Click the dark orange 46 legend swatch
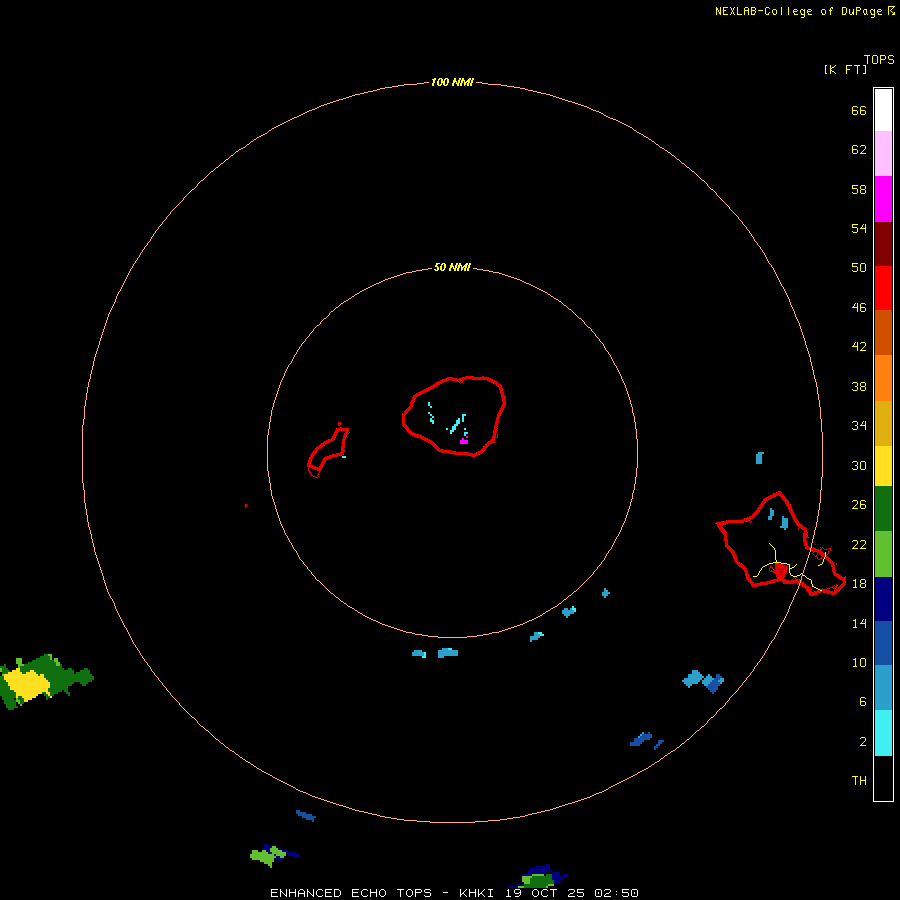This screenshot has width=900, height=900. pos(883,332)
